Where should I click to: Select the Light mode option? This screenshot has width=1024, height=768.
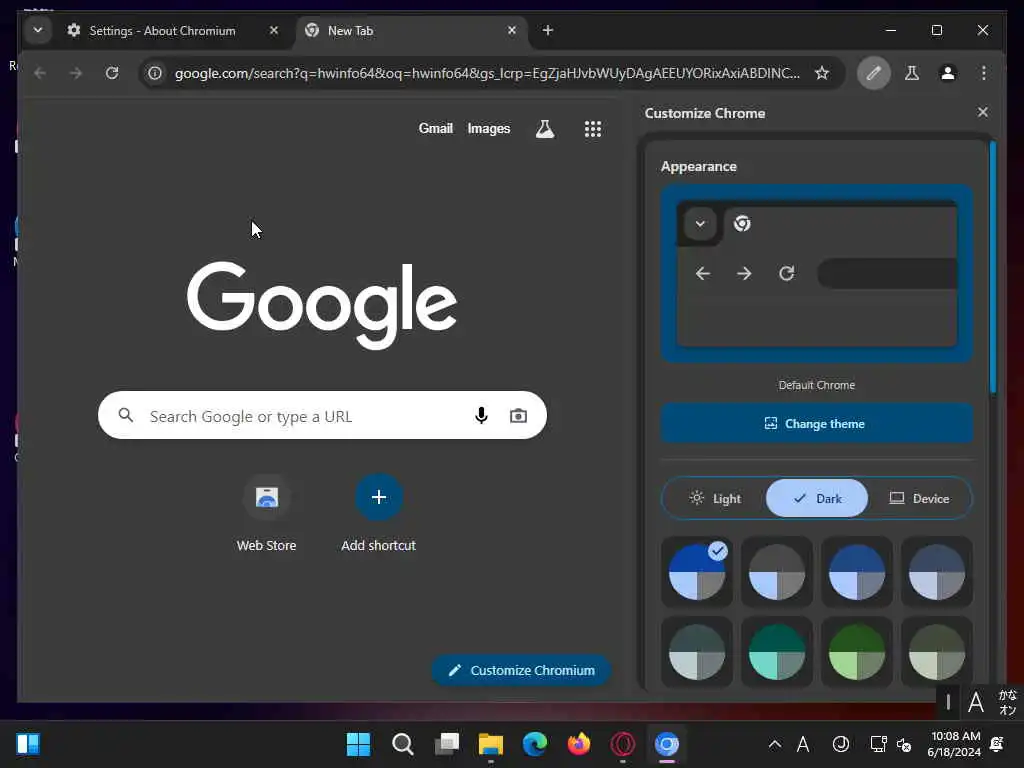click(714, 498)
